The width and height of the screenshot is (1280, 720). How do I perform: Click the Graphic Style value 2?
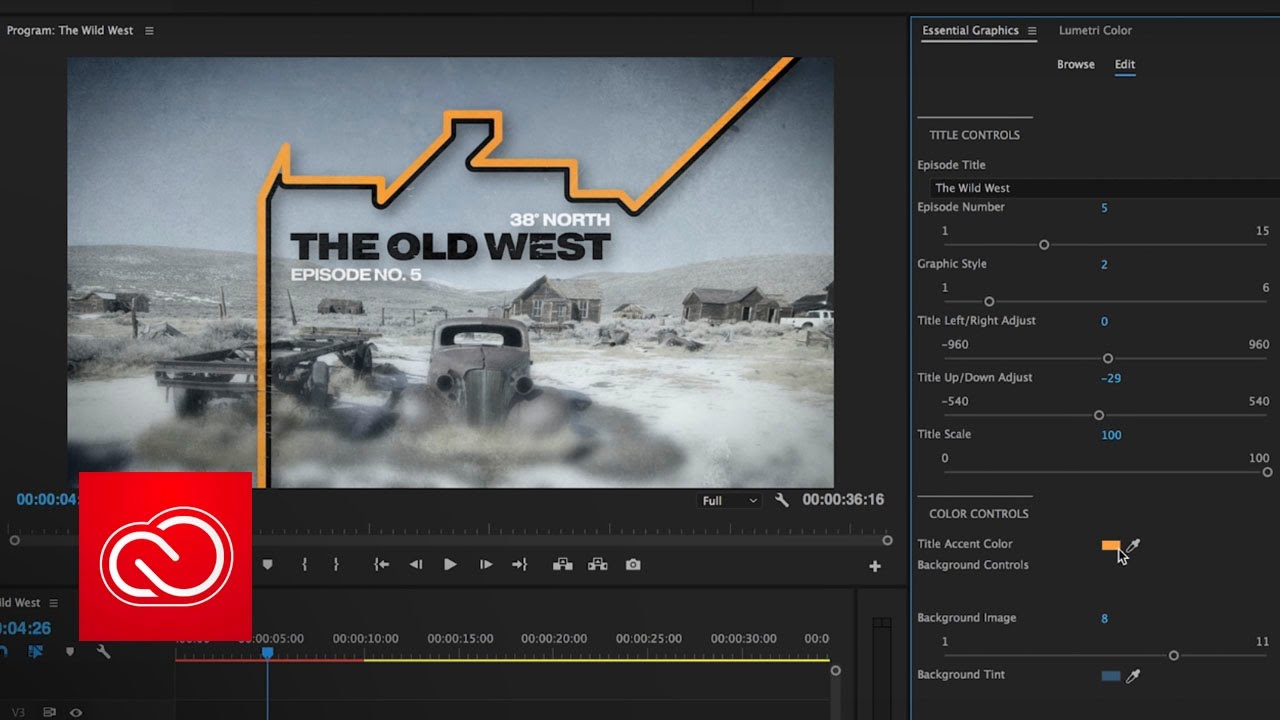coord(1104,265)
